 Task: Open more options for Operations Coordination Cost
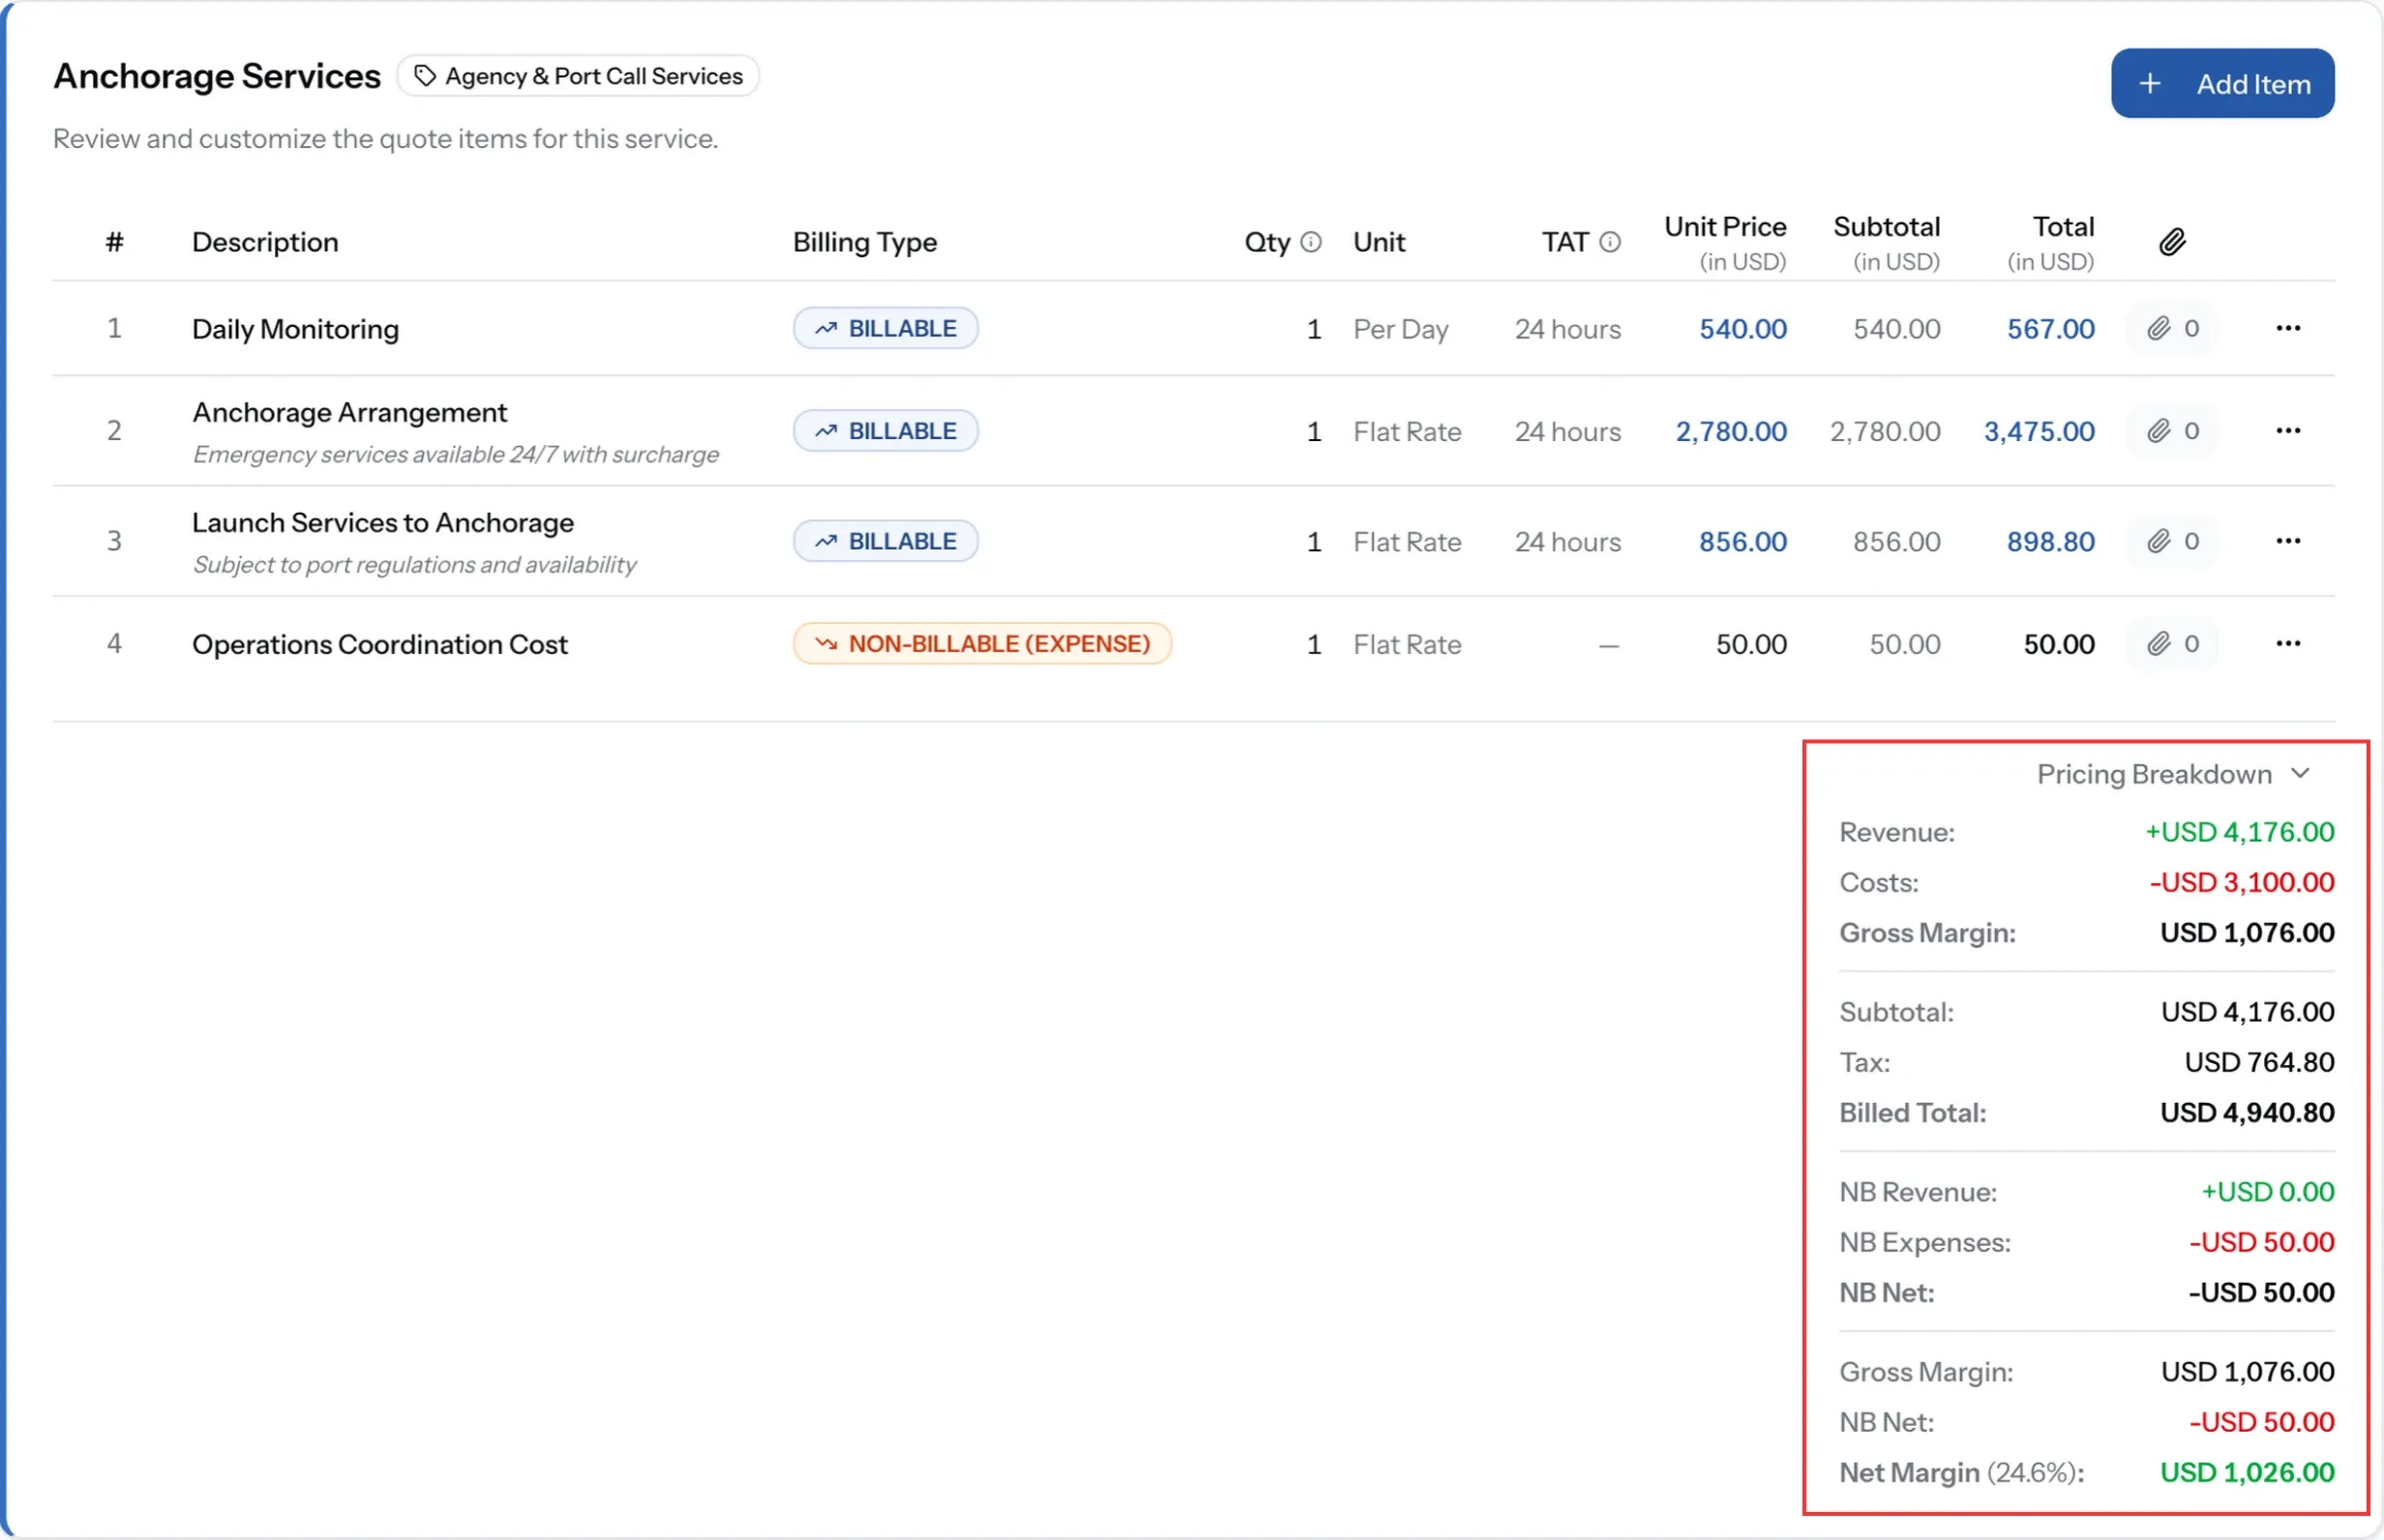pyautogui.click(x=2288, y=644)
